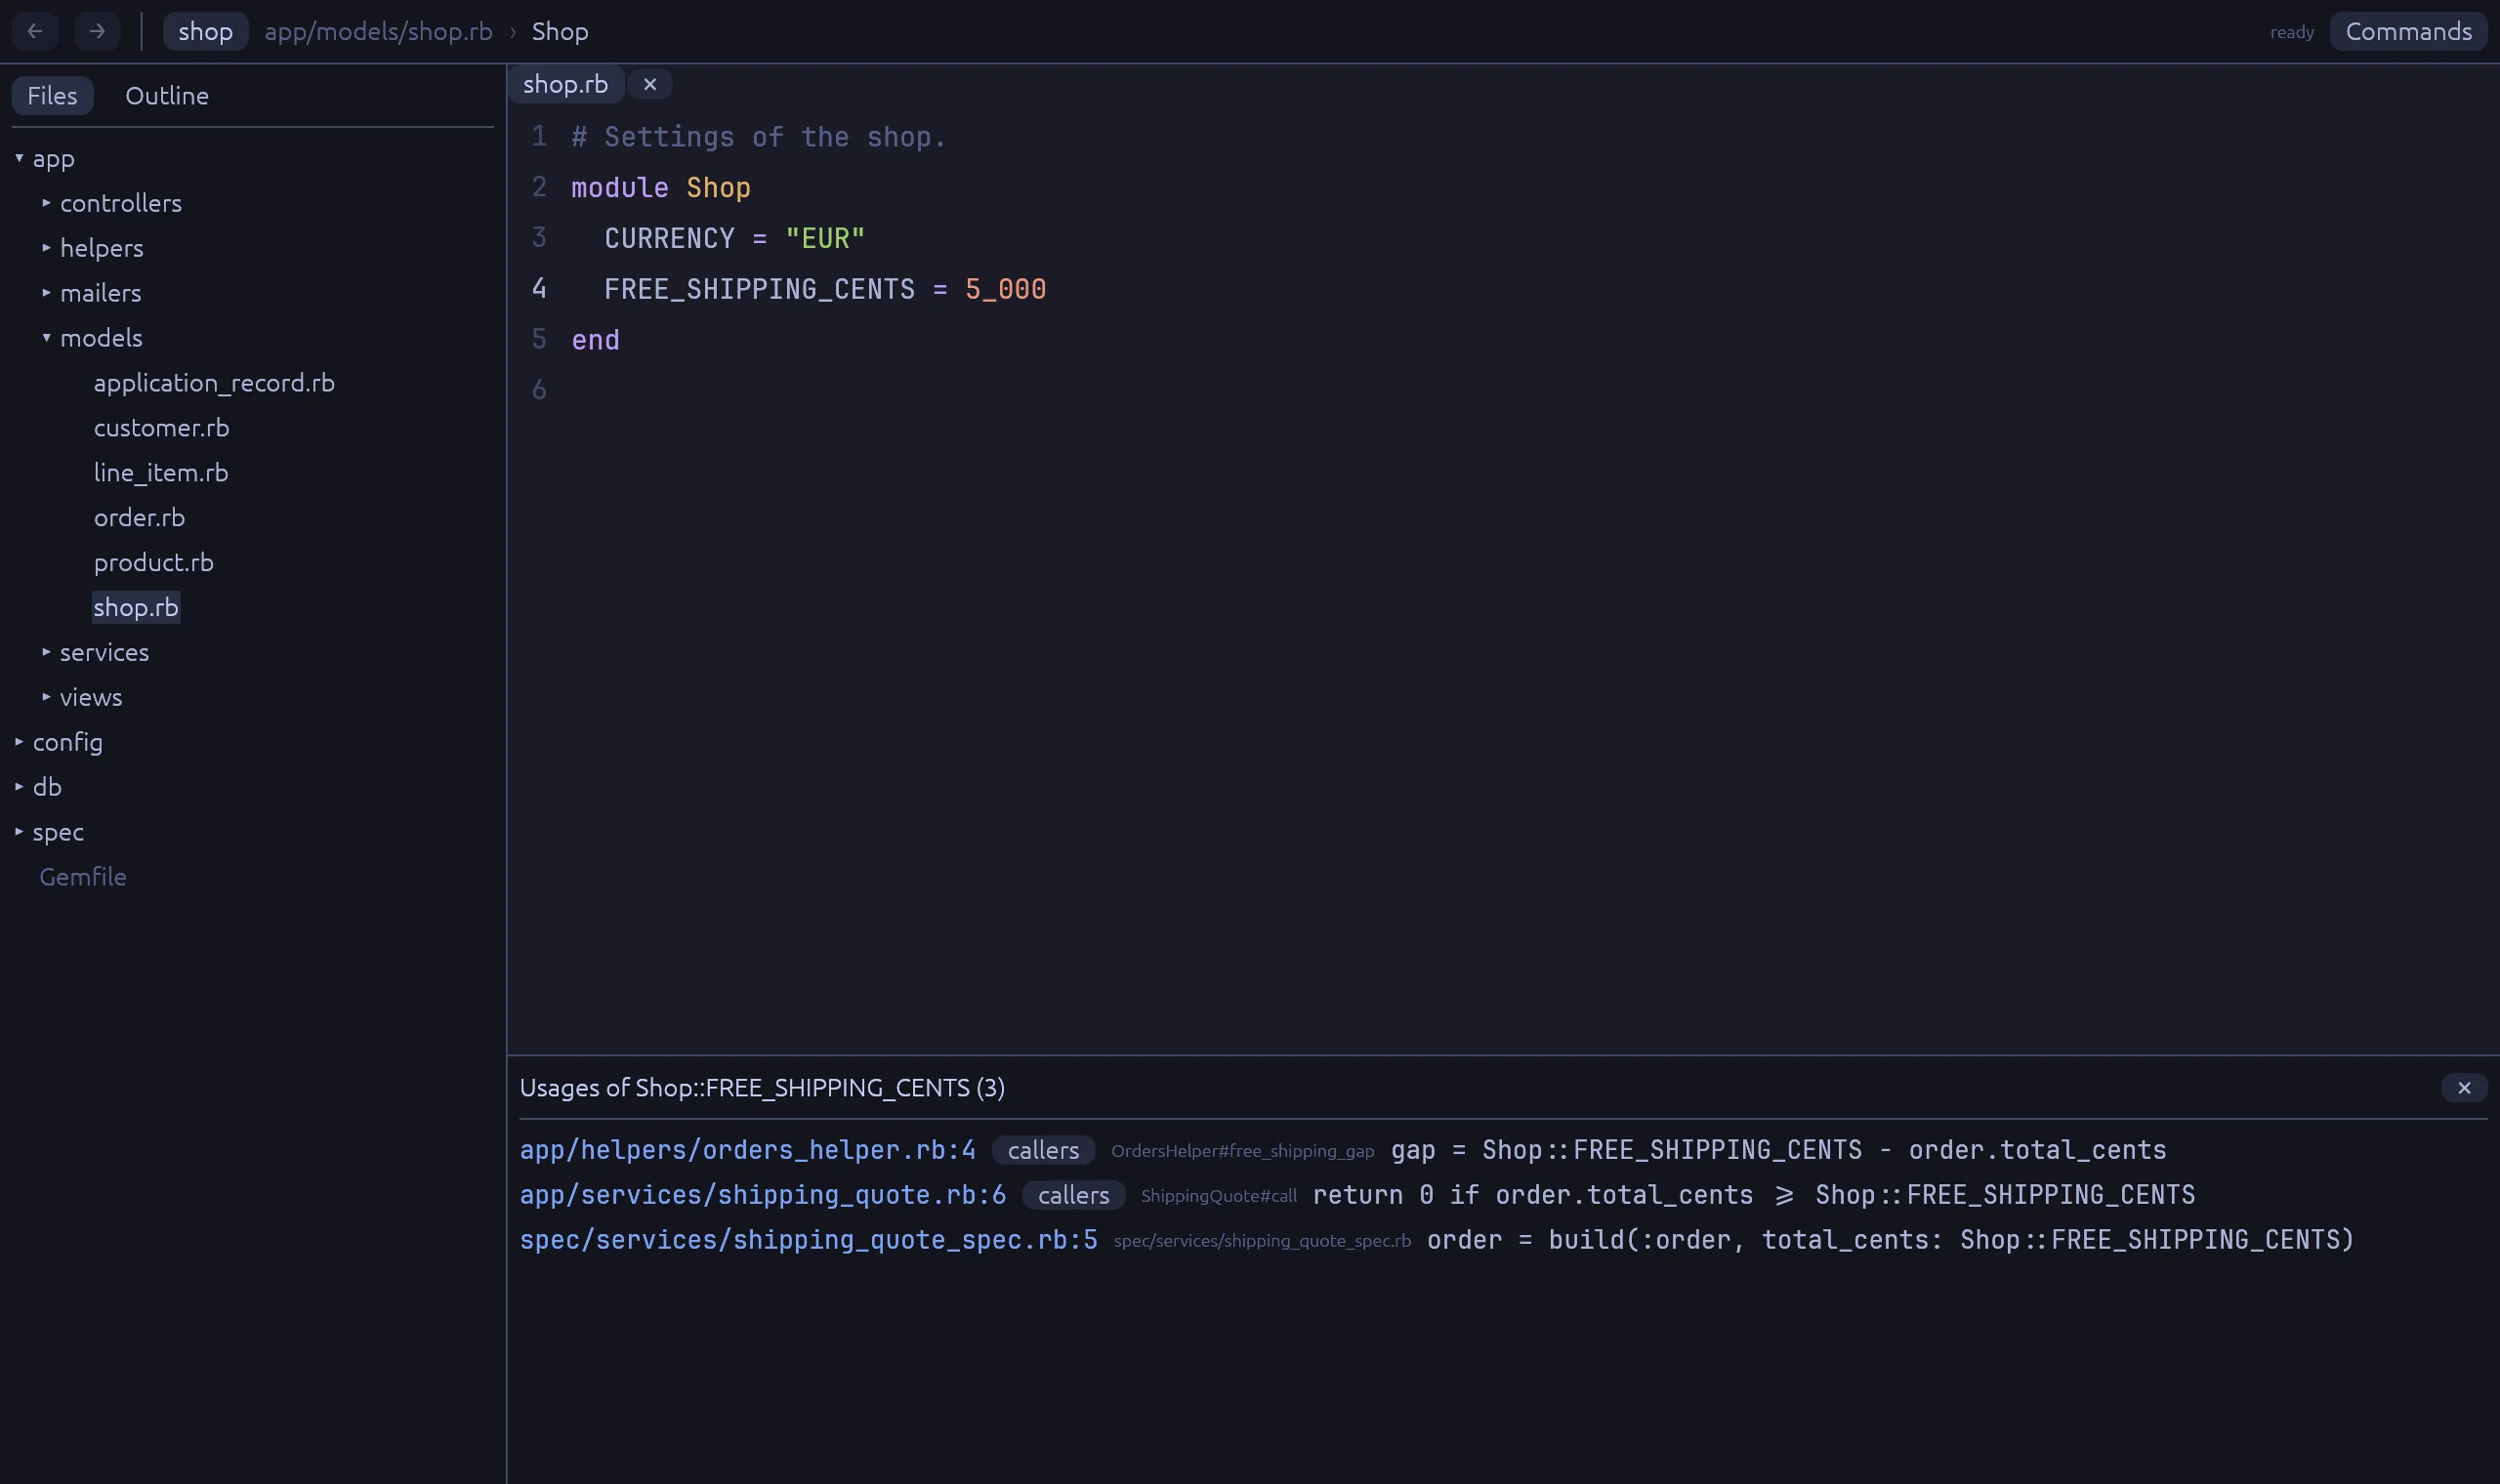Open line_item.rb in the file tree

[x=161, y=473]
